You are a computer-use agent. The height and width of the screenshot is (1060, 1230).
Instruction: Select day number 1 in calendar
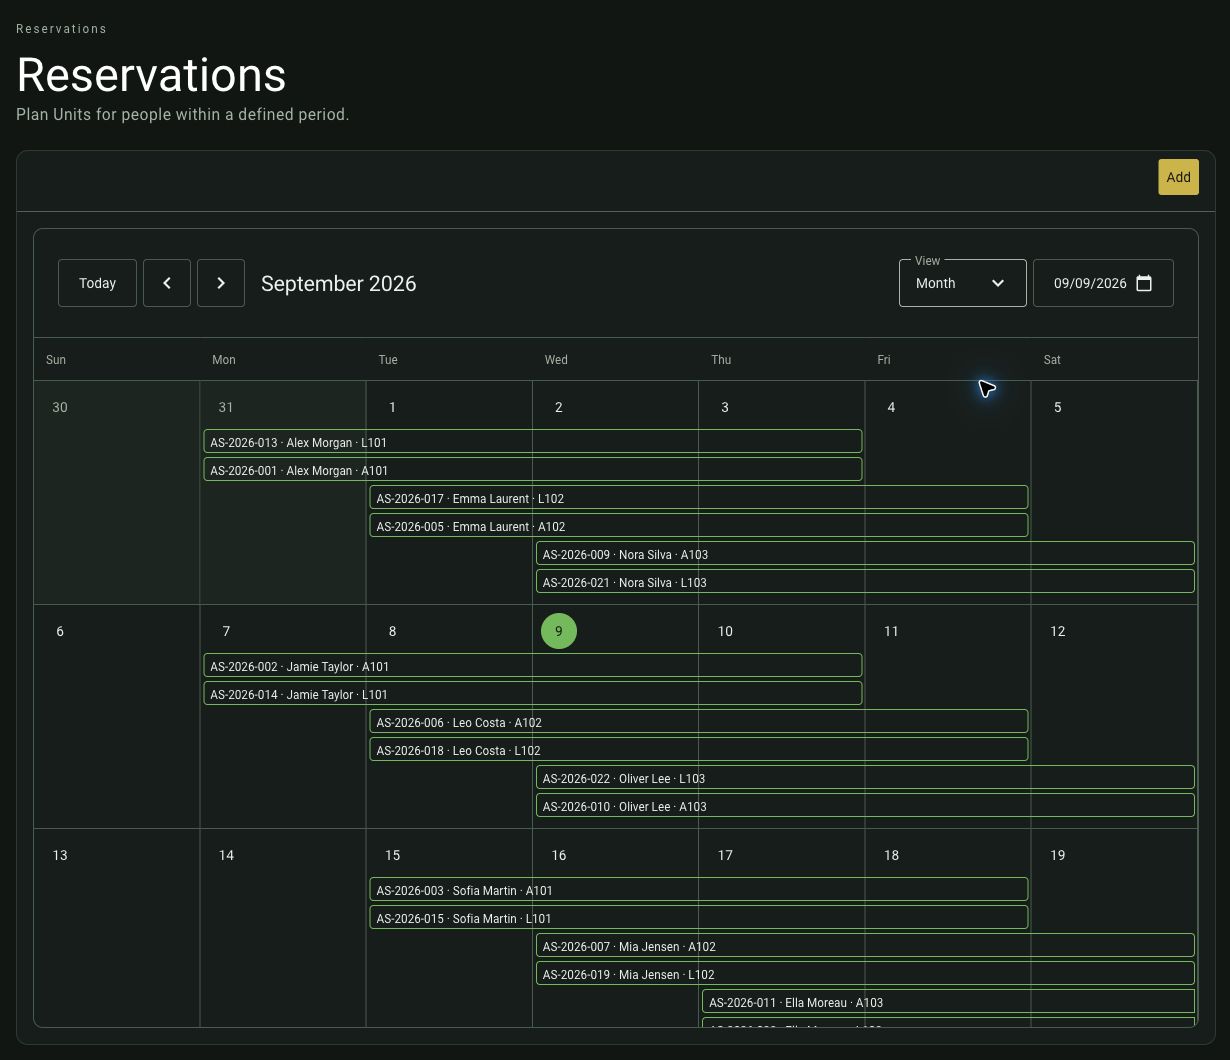click(392, 407)
